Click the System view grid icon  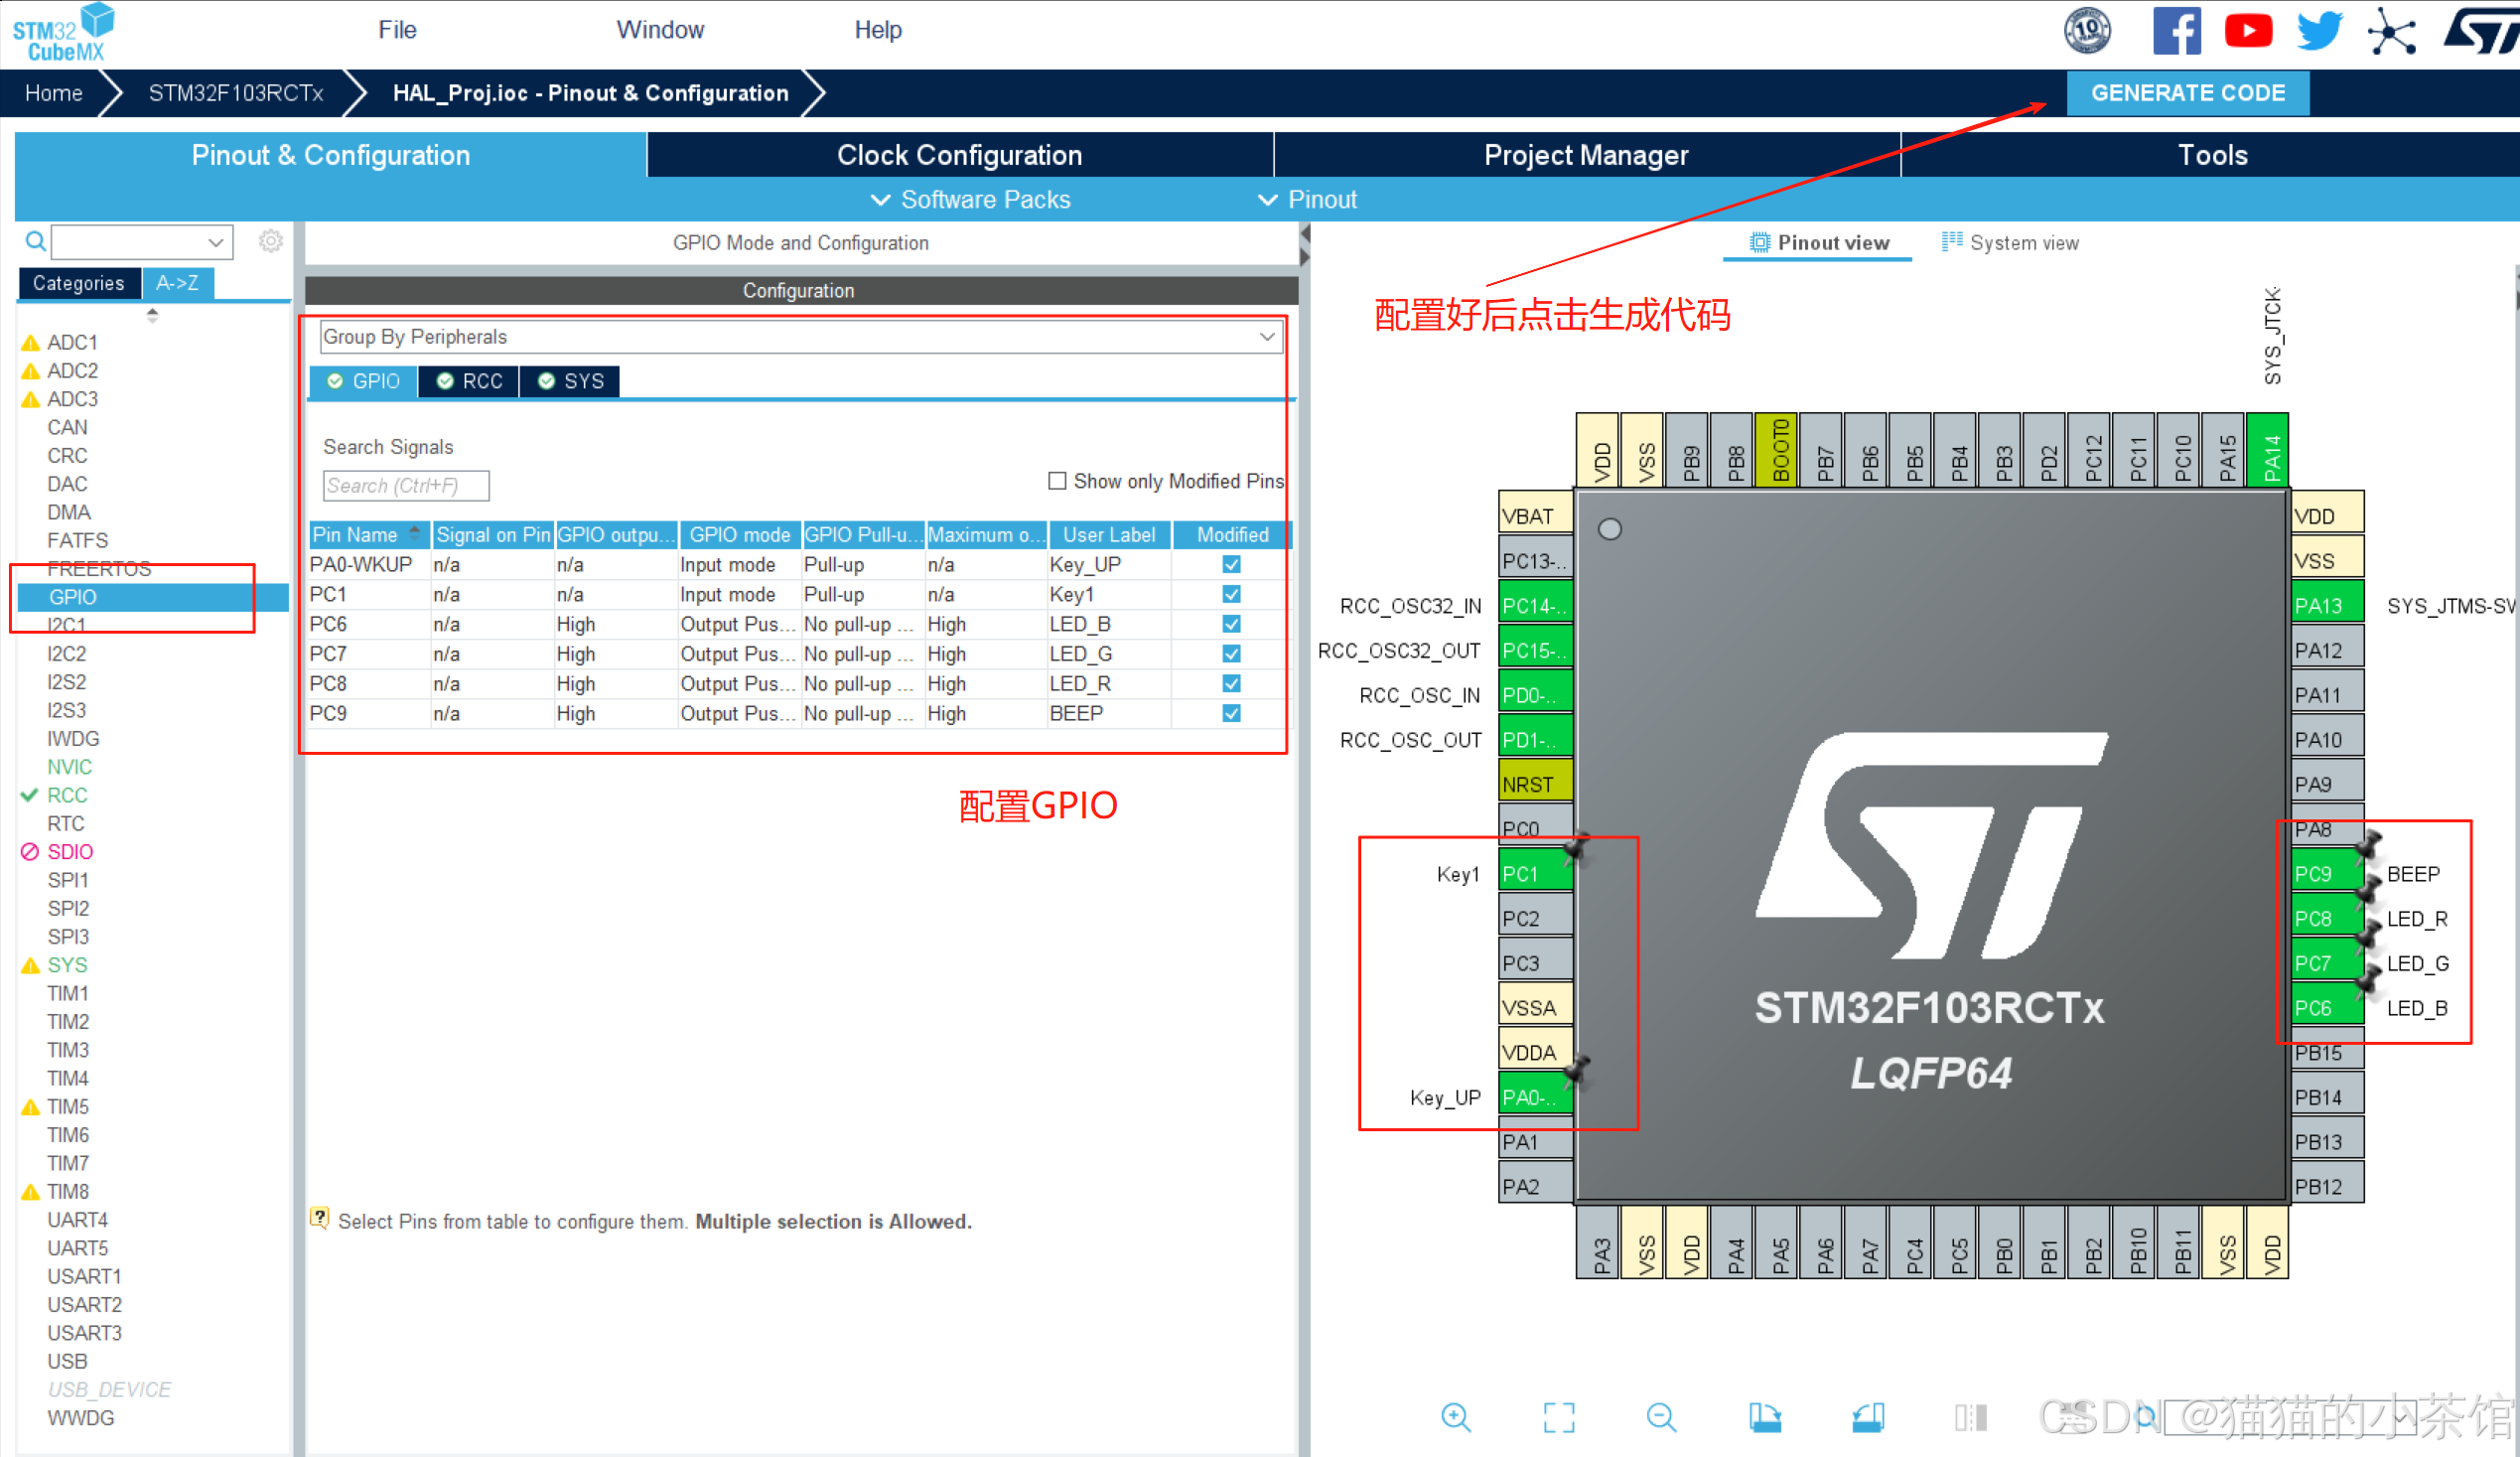pos(1951,241)
